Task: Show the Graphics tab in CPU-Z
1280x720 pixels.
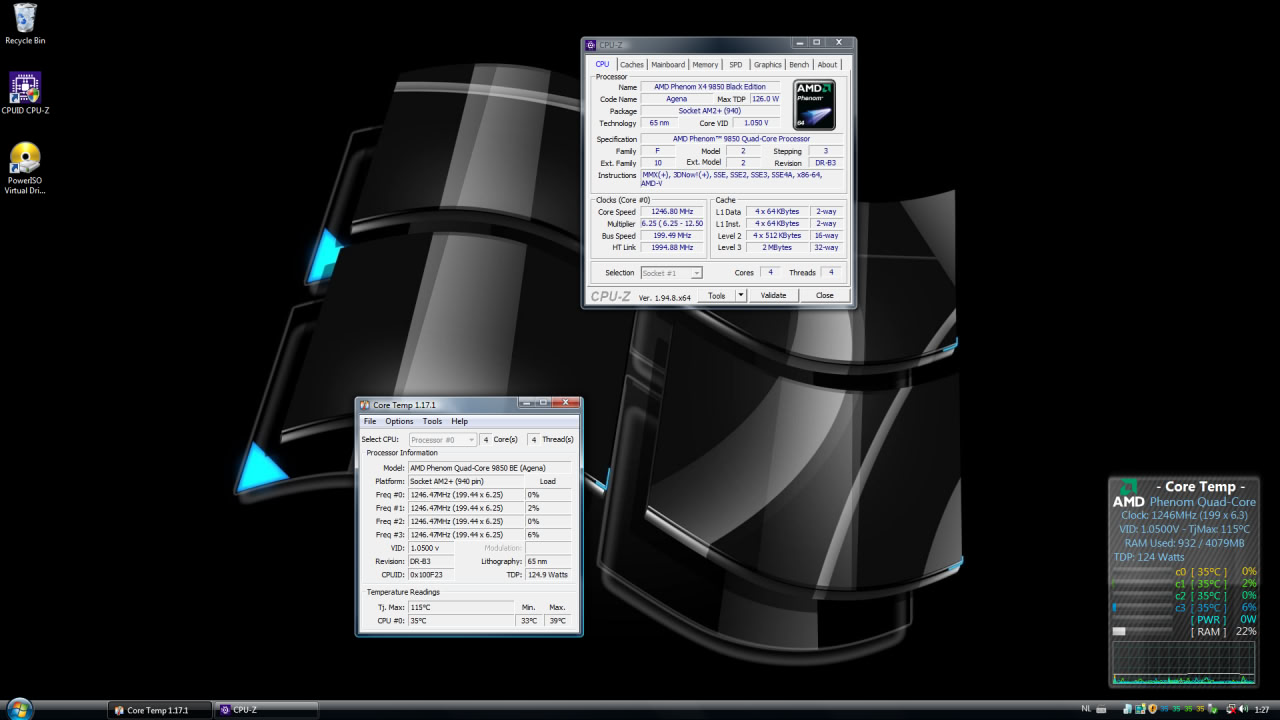Action: click(x=768, y=65)
